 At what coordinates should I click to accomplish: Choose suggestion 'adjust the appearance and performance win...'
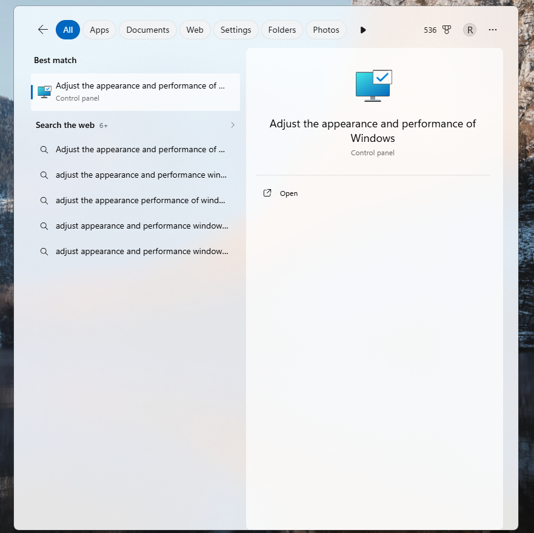click(135, 175)
